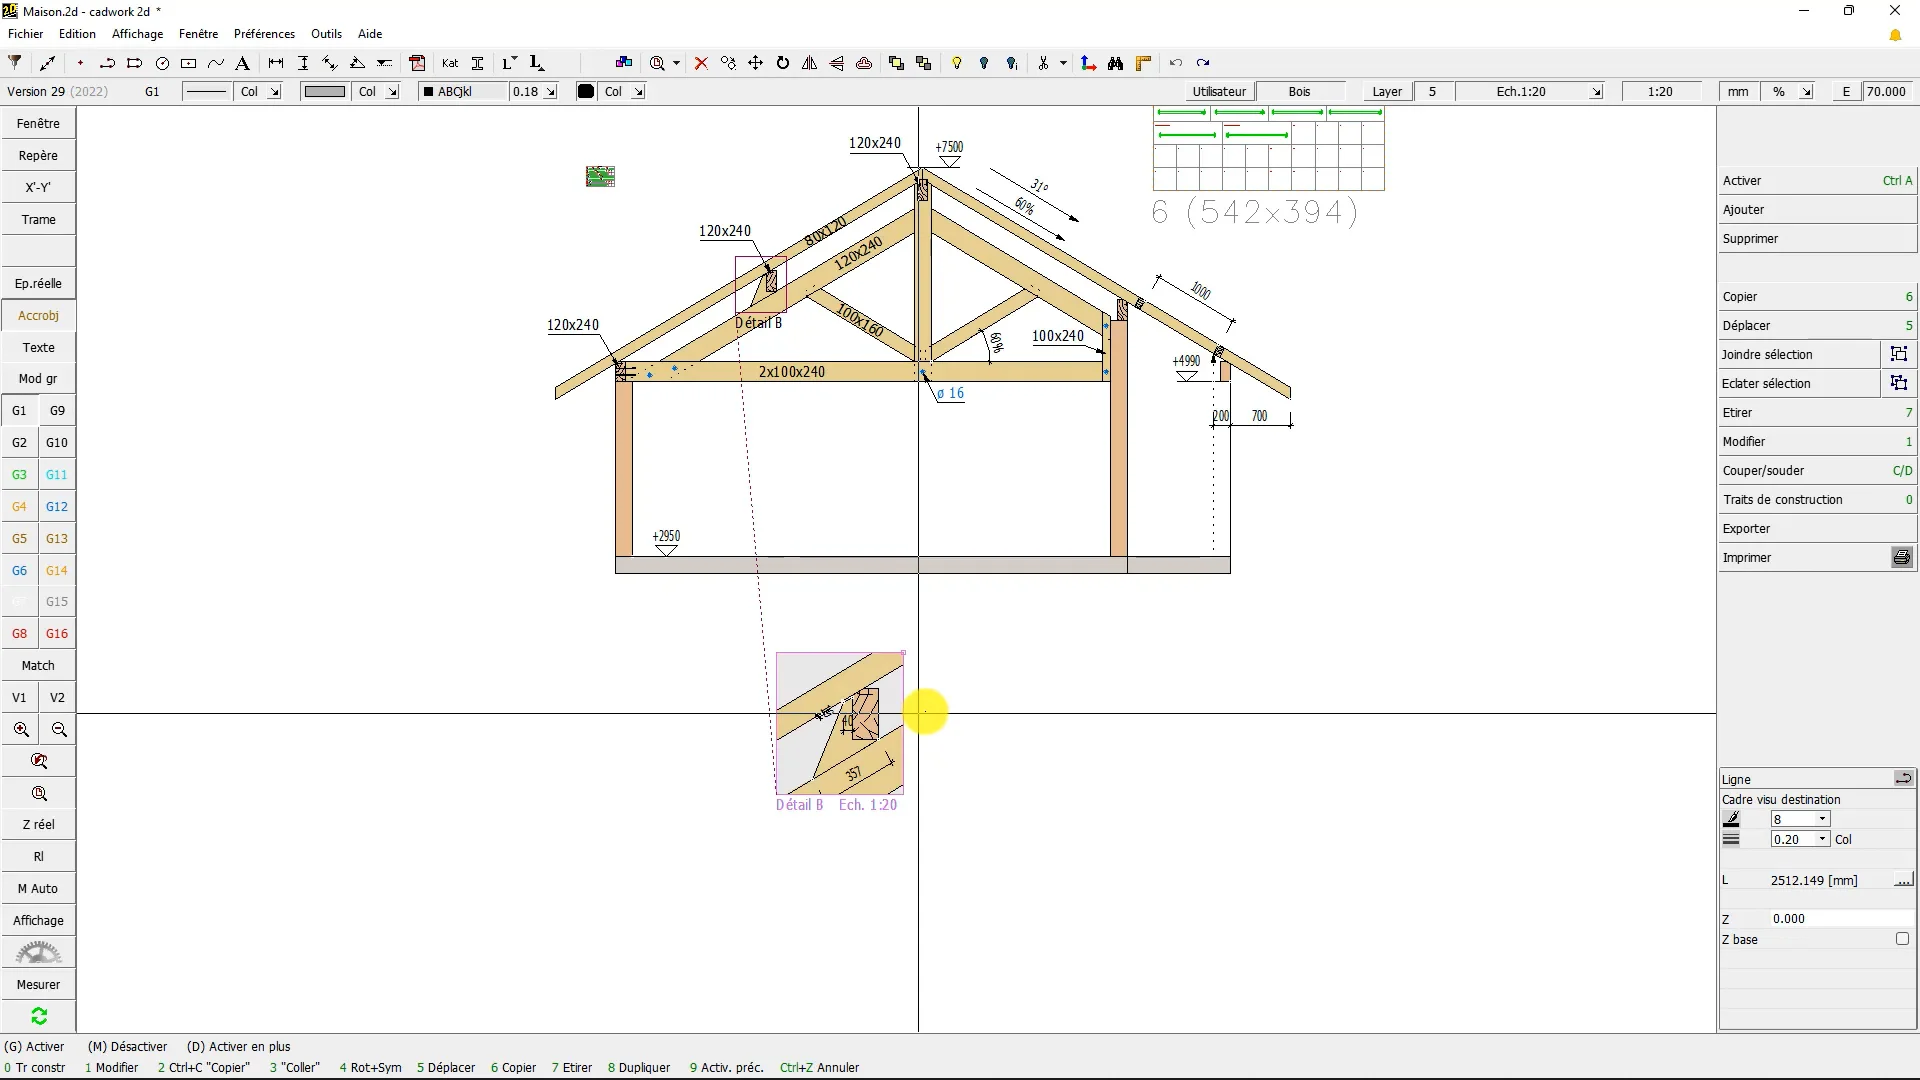This screenshot has width=1920, height=1080.
Task: Open the mm units dropdown
Action: 1737,91
